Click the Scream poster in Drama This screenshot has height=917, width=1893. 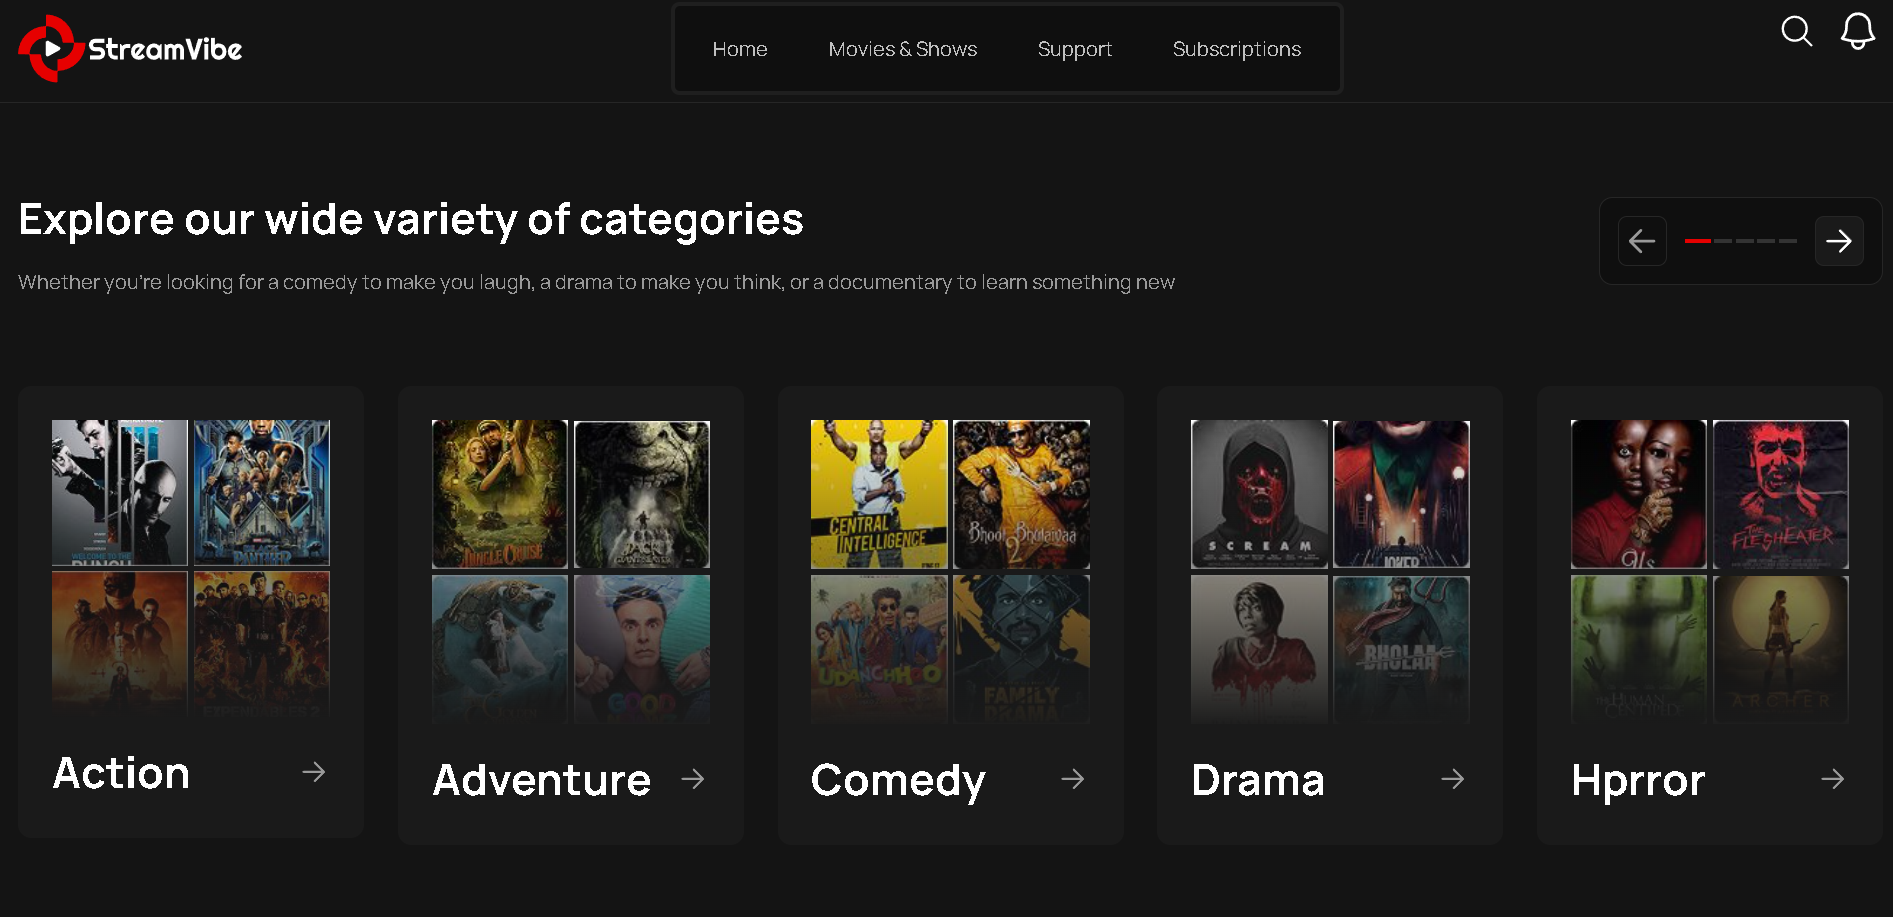1259,492
